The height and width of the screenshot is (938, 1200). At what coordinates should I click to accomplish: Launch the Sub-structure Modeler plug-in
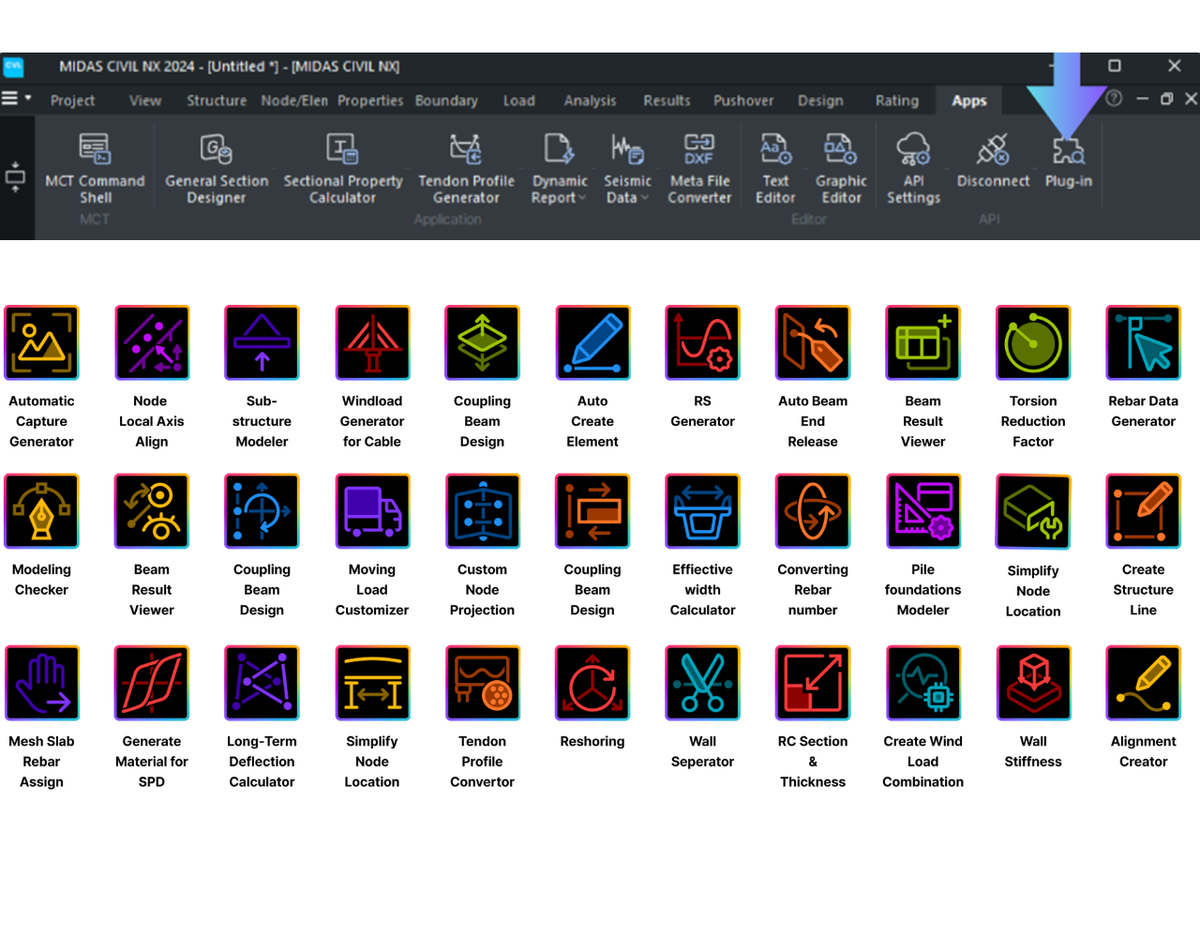[262, 343]
